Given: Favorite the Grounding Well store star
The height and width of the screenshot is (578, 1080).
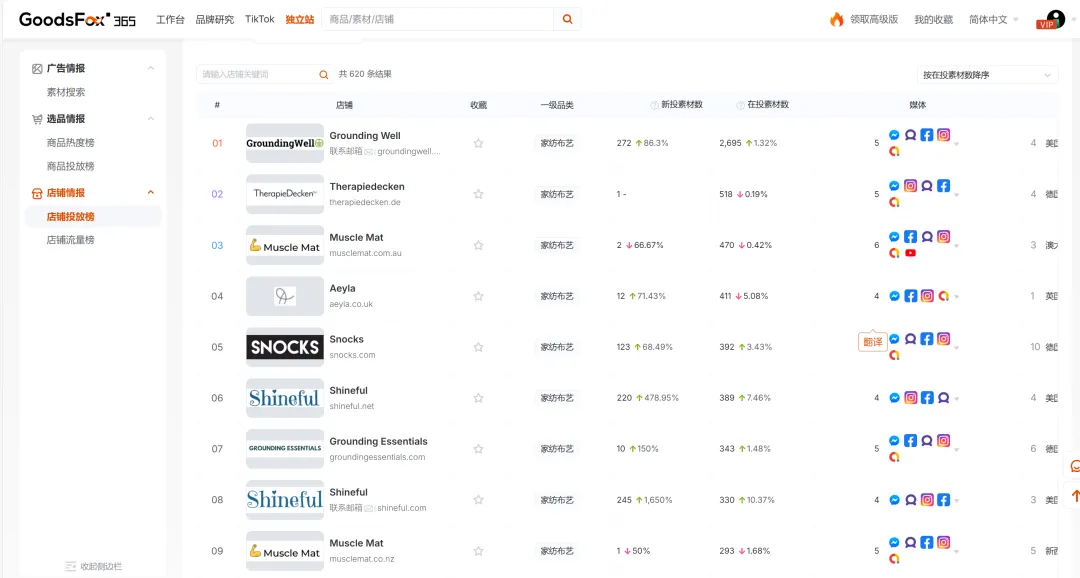Looking at the screenshot, I should point(478,143).
